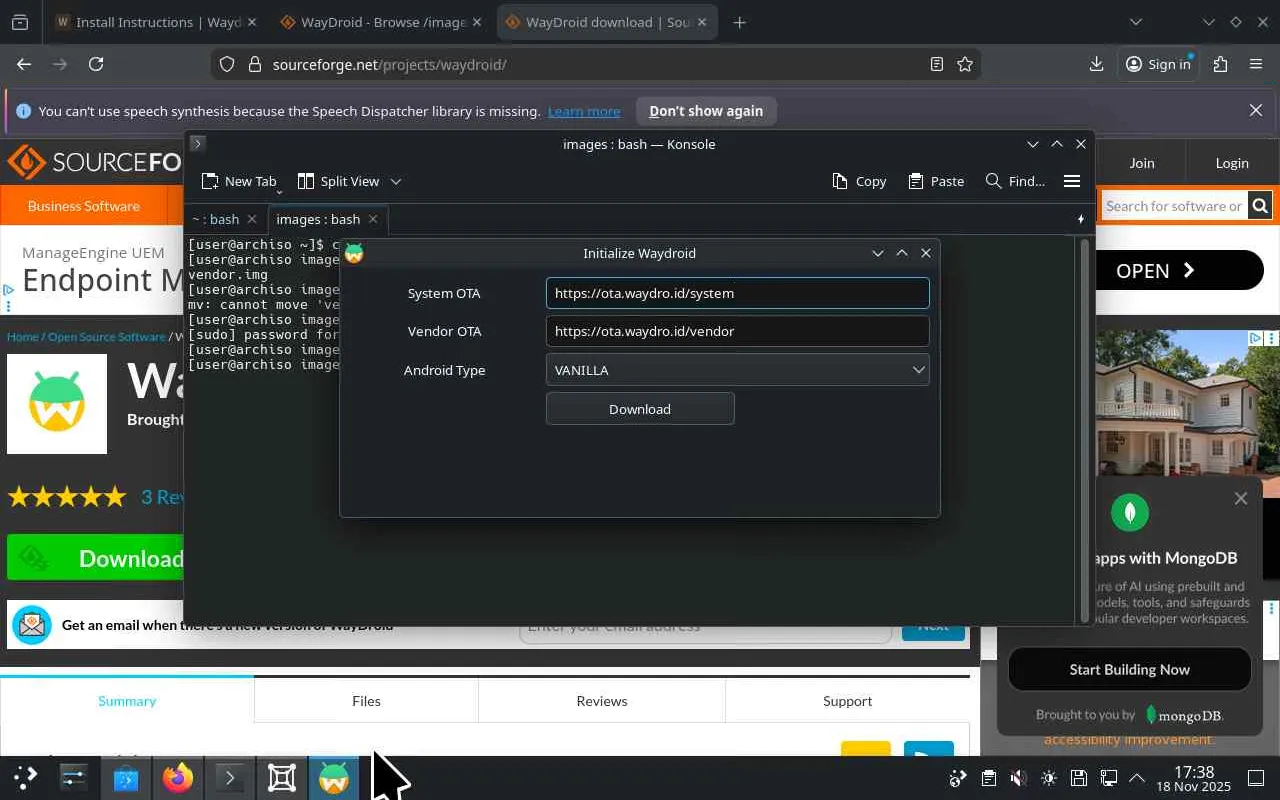Screen dimensions: 1280x800
Task: Close the '~ : bash' Konsole tab
Action: coord(252,219)
